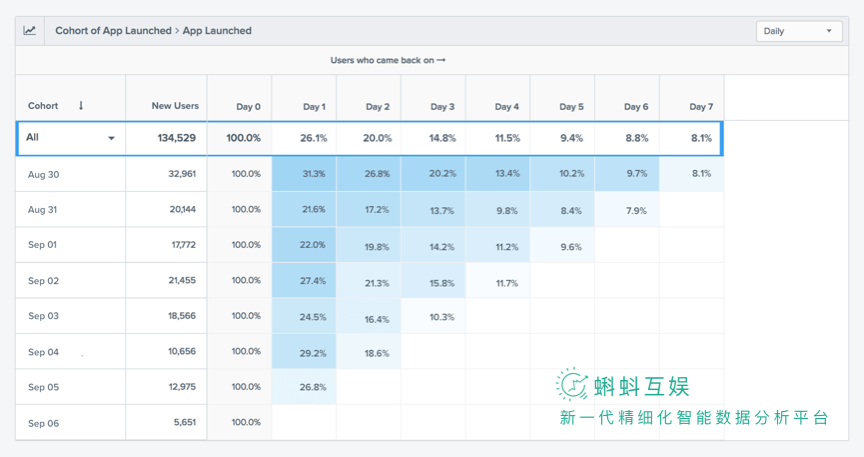The width and height of the screenshot is (864, 457).
Task: Click Aug 30 new users count 32,961
Action: (182, 174)
